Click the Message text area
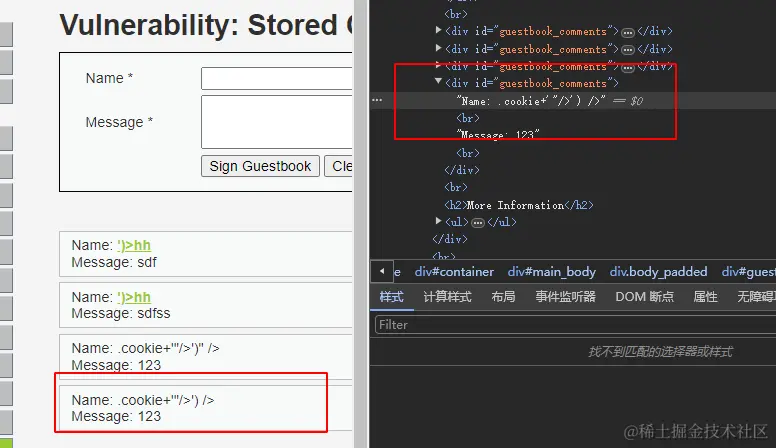 coord(277,122)
